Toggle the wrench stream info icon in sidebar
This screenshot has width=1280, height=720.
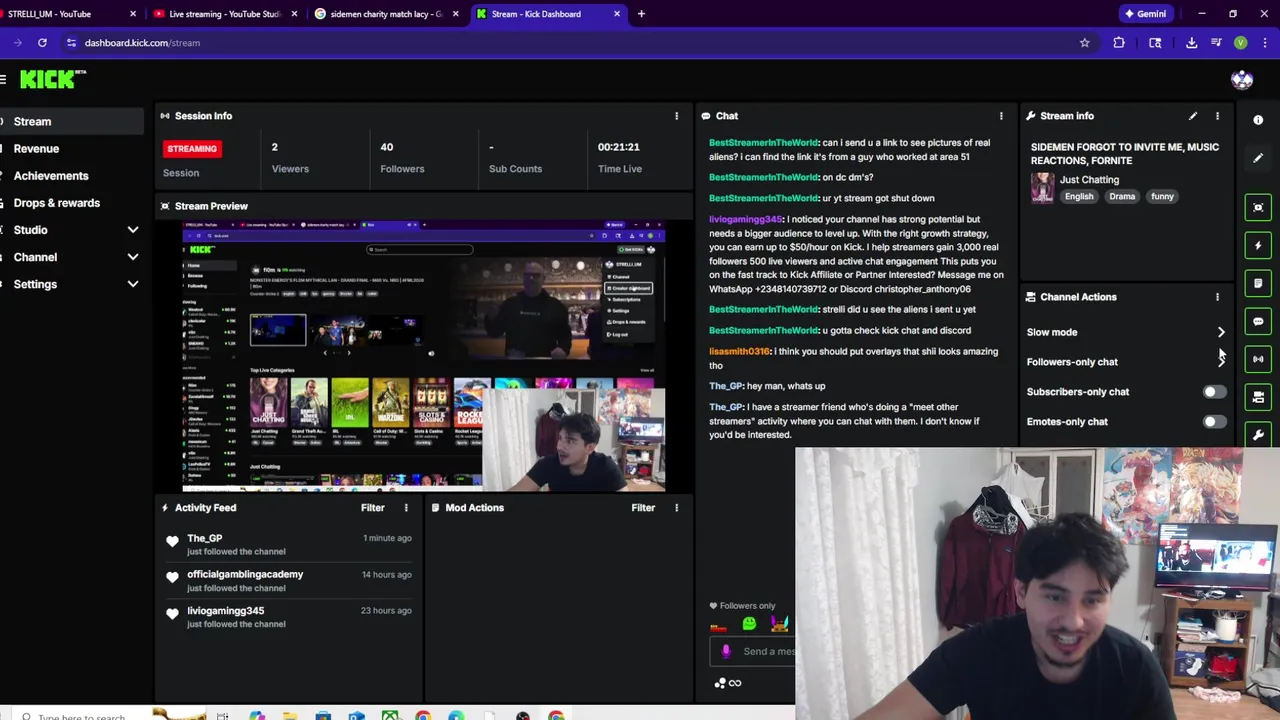1258,435
